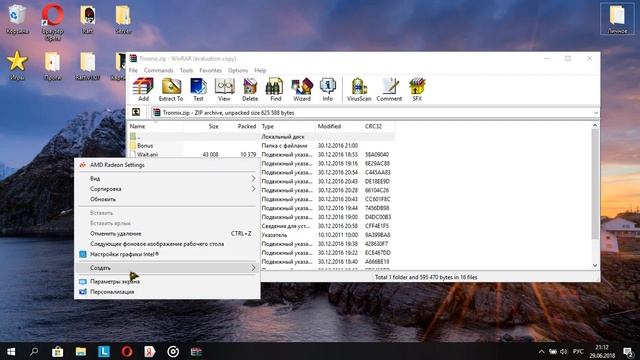Click the file list scrollbar down arrow
The height and width of the screenshot is (360, 640).
pos(595,265)
